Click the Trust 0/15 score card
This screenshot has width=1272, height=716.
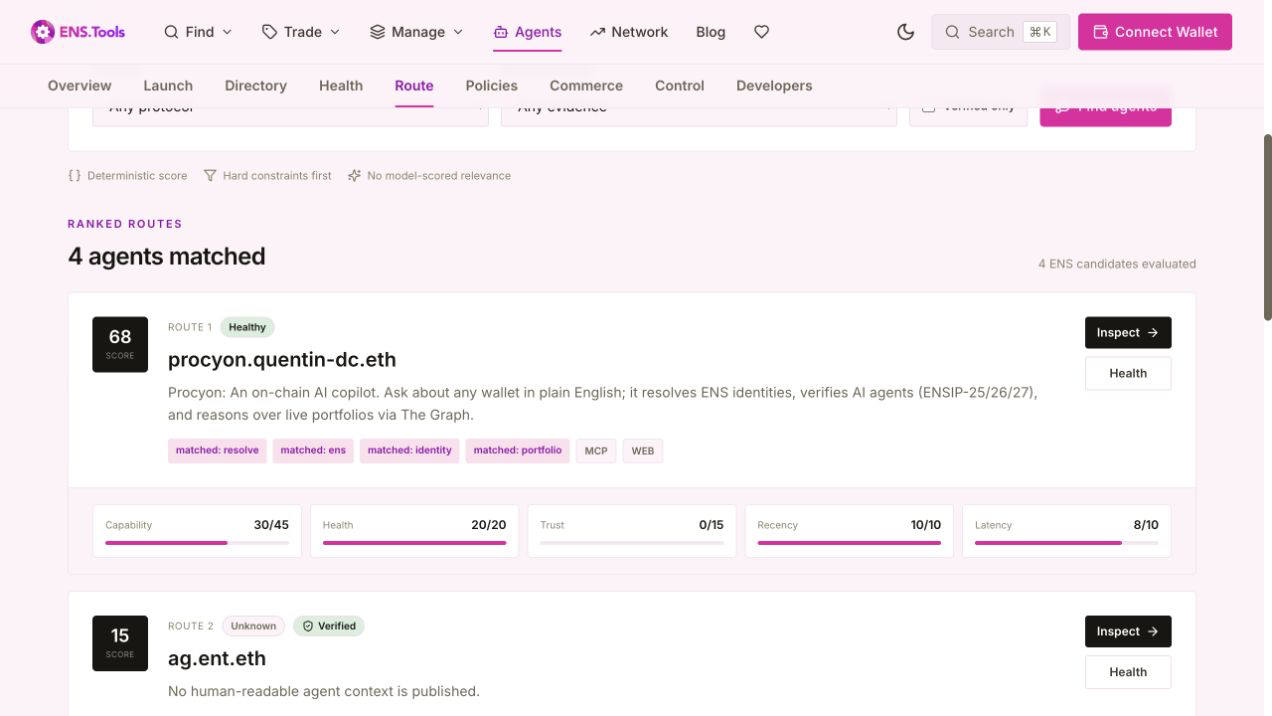[x=632, y=531]
